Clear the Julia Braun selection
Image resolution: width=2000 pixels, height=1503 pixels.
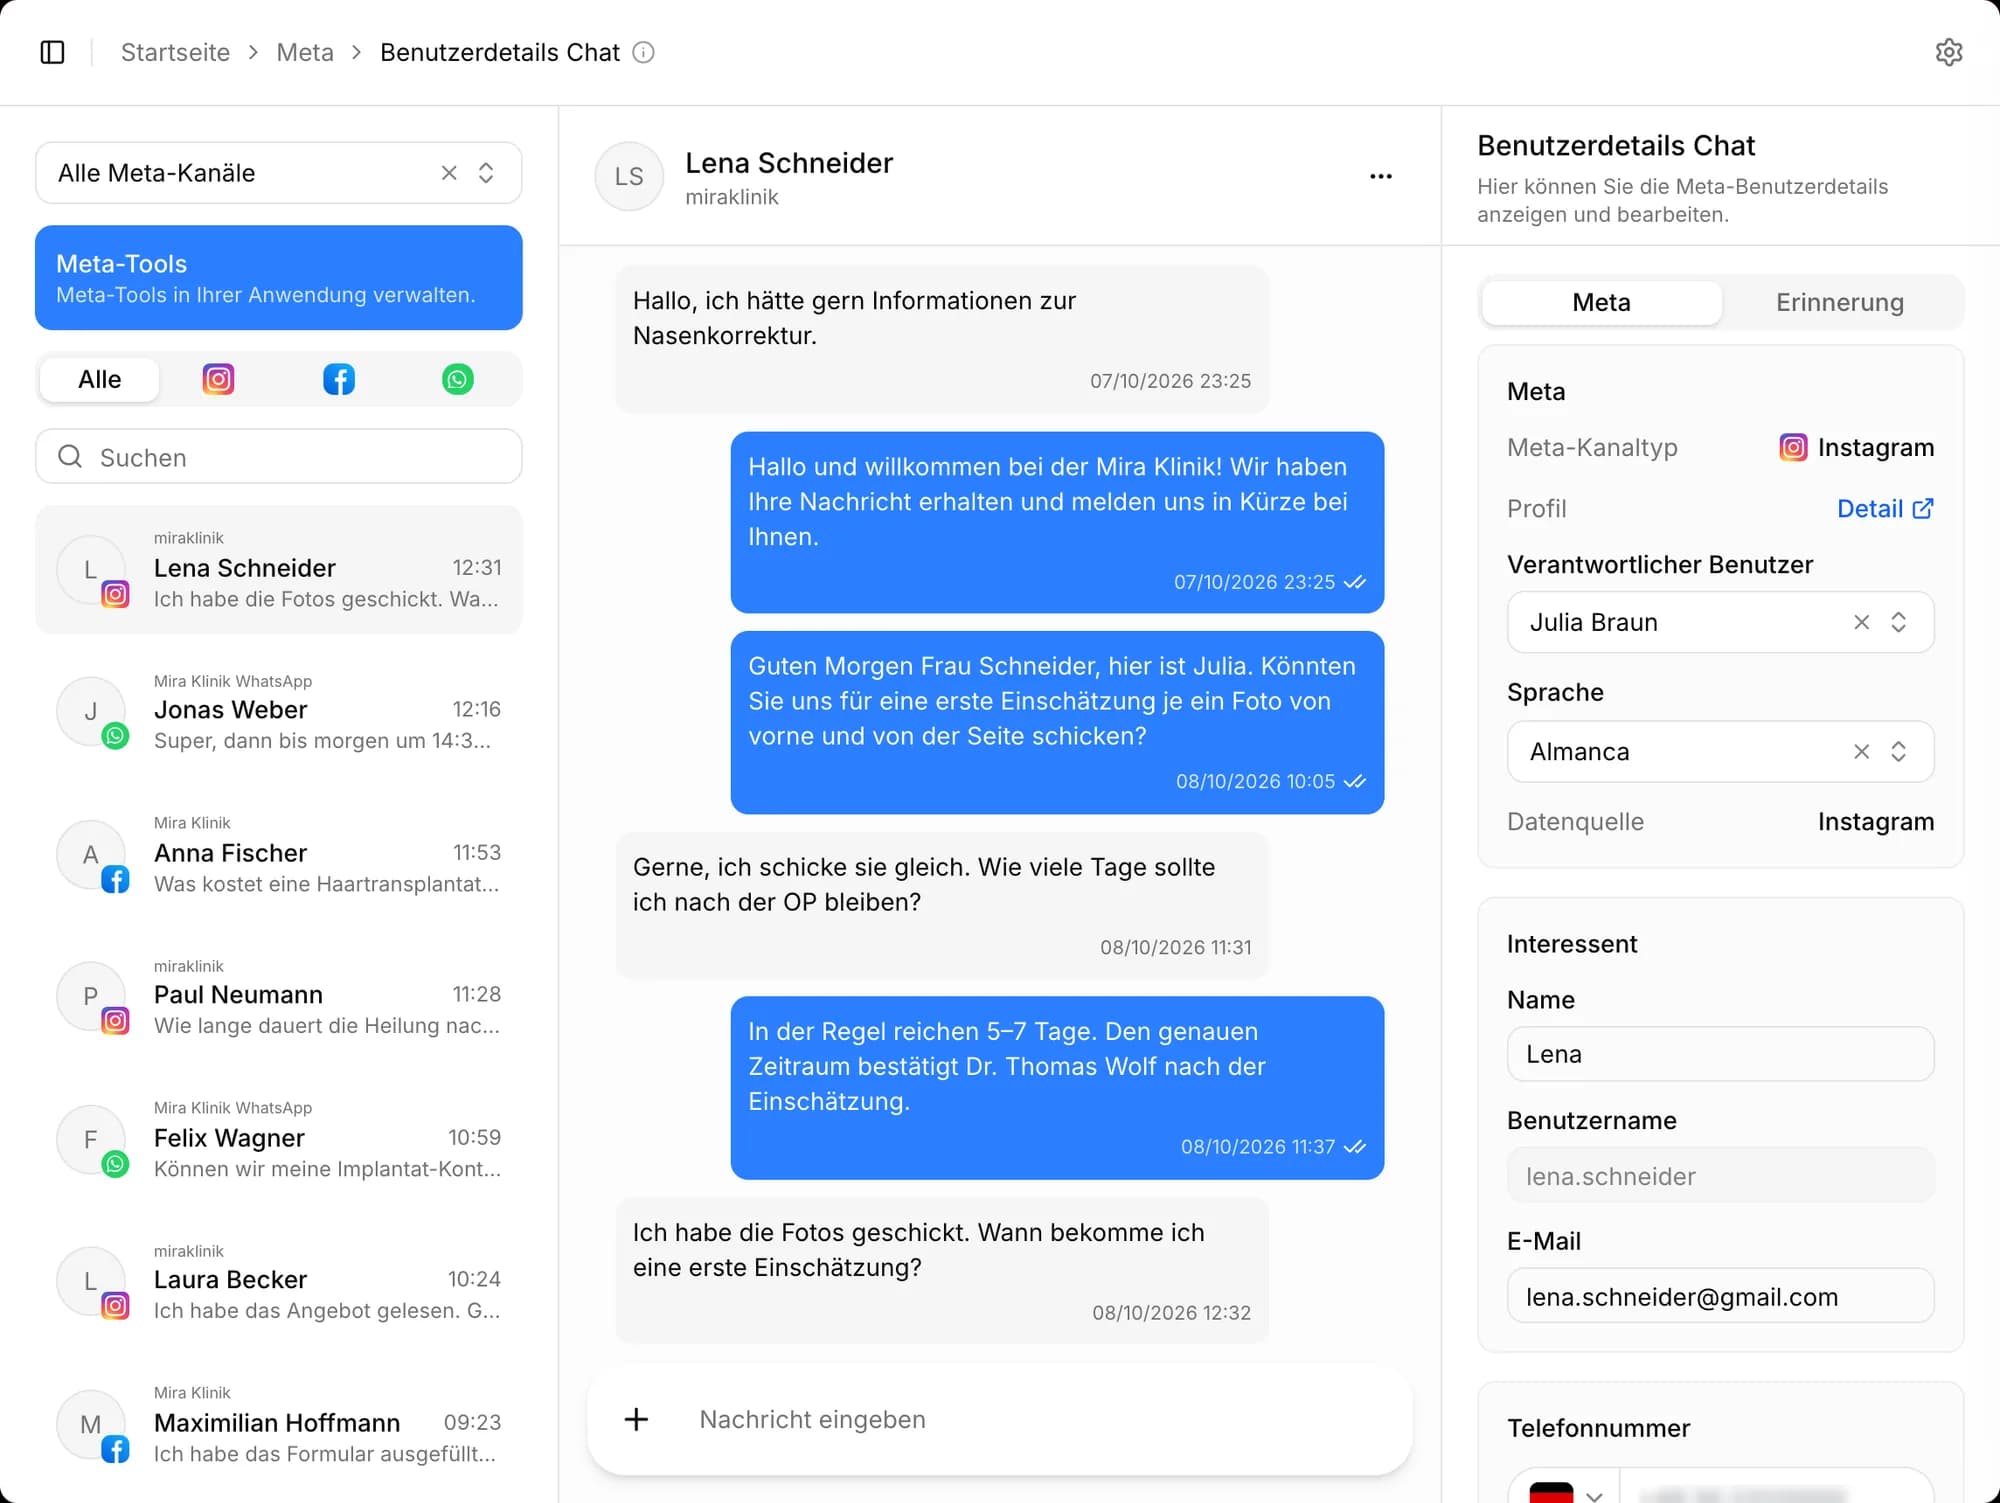click(1861, 622)
